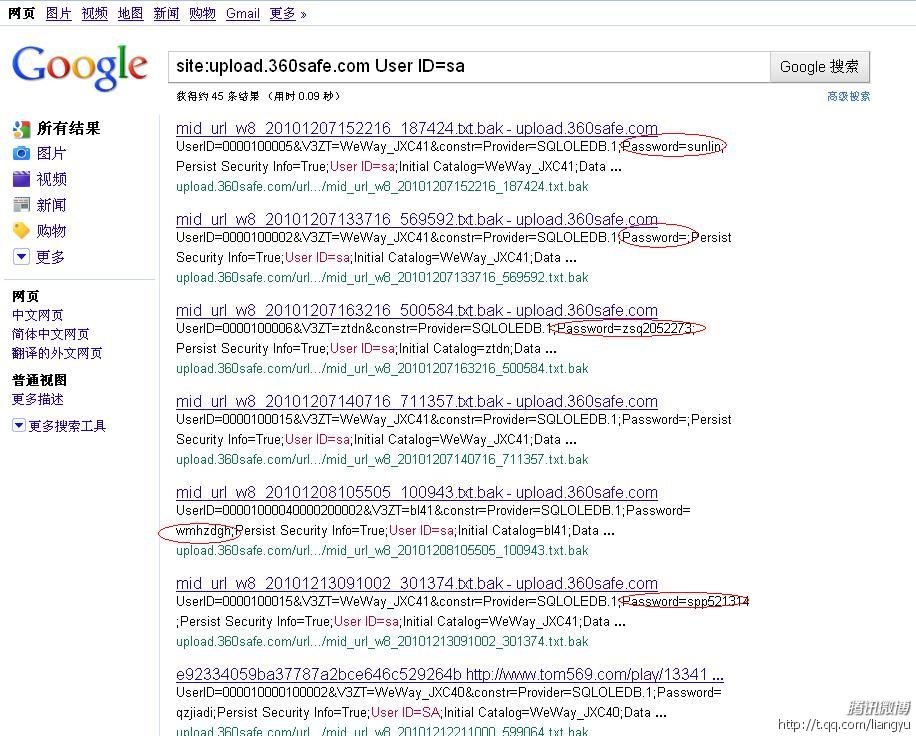Filter by 中文网页 in sidebar
Screen dimensions: 916x736
[37, 315]
